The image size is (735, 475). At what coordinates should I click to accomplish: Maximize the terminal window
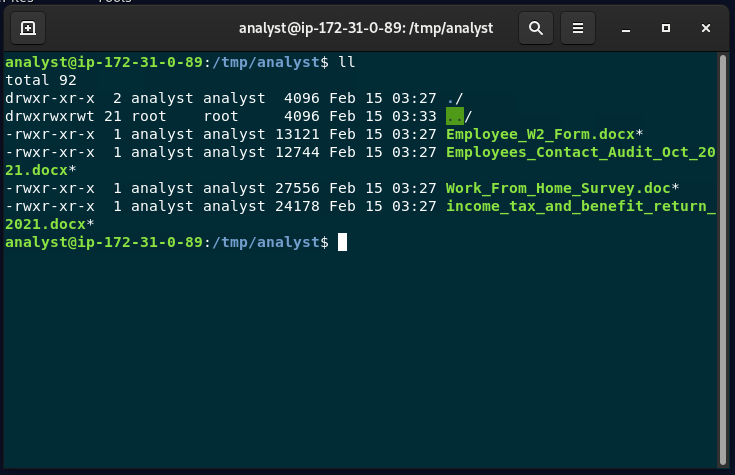pyautogui.click(x=666, y=28)
